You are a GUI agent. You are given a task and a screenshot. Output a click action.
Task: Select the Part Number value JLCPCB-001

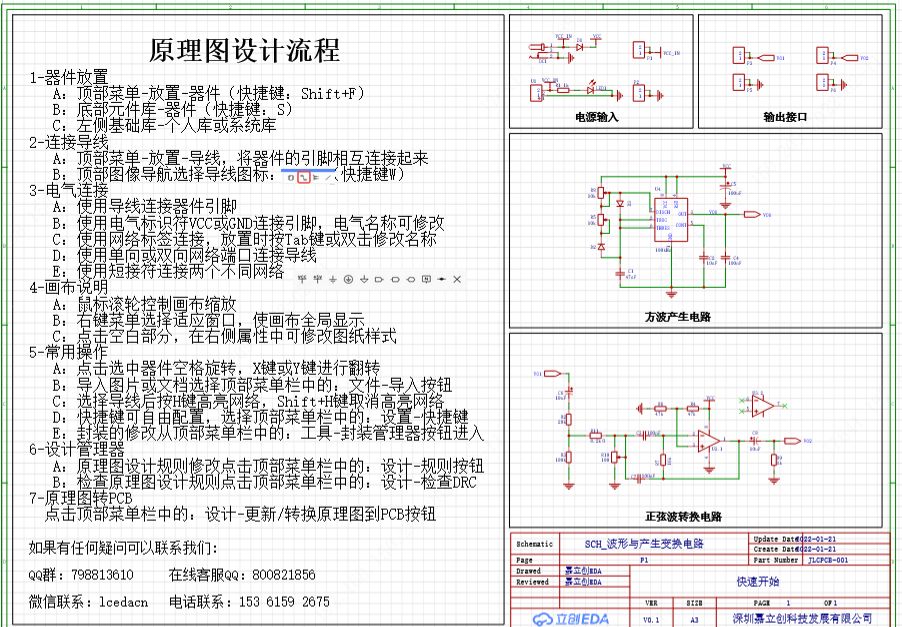828,560
